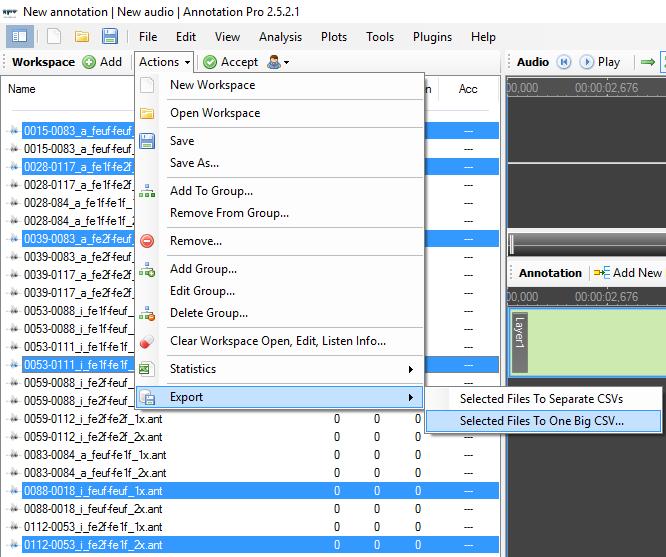The height and width of the screenshot is (557, 666).
Task: Expand the Statistics submenu arrow
Action: pyautogui.click(x=411, y=369)
